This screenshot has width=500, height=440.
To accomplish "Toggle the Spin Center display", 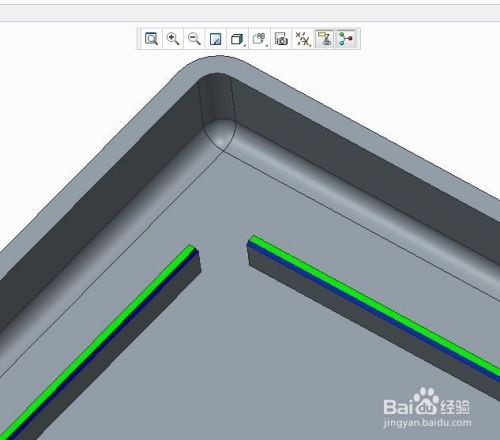I will tap(346, 39).
